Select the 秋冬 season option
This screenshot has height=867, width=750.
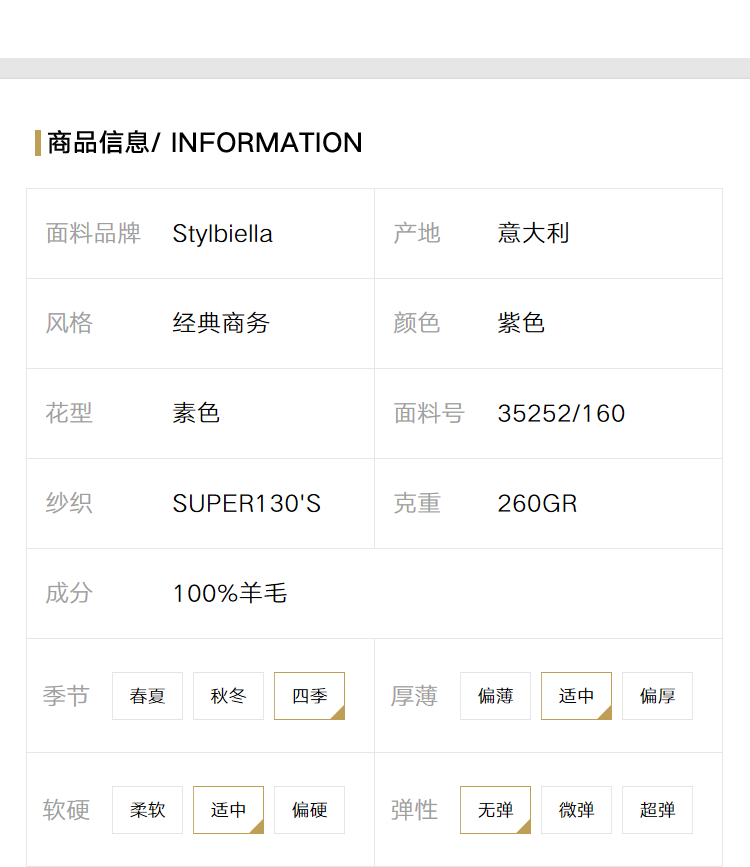[228, 696]
